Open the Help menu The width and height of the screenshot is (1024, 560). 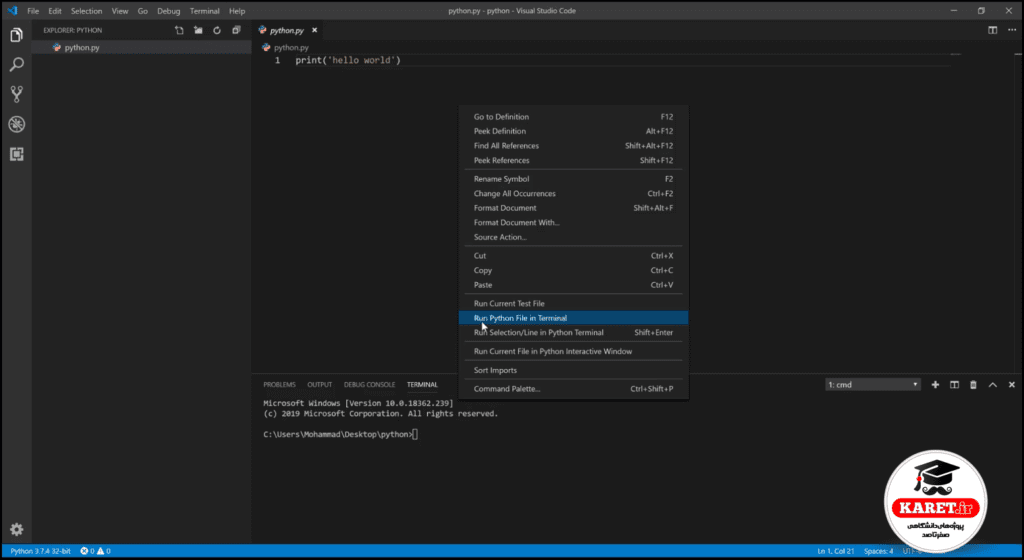237,11
